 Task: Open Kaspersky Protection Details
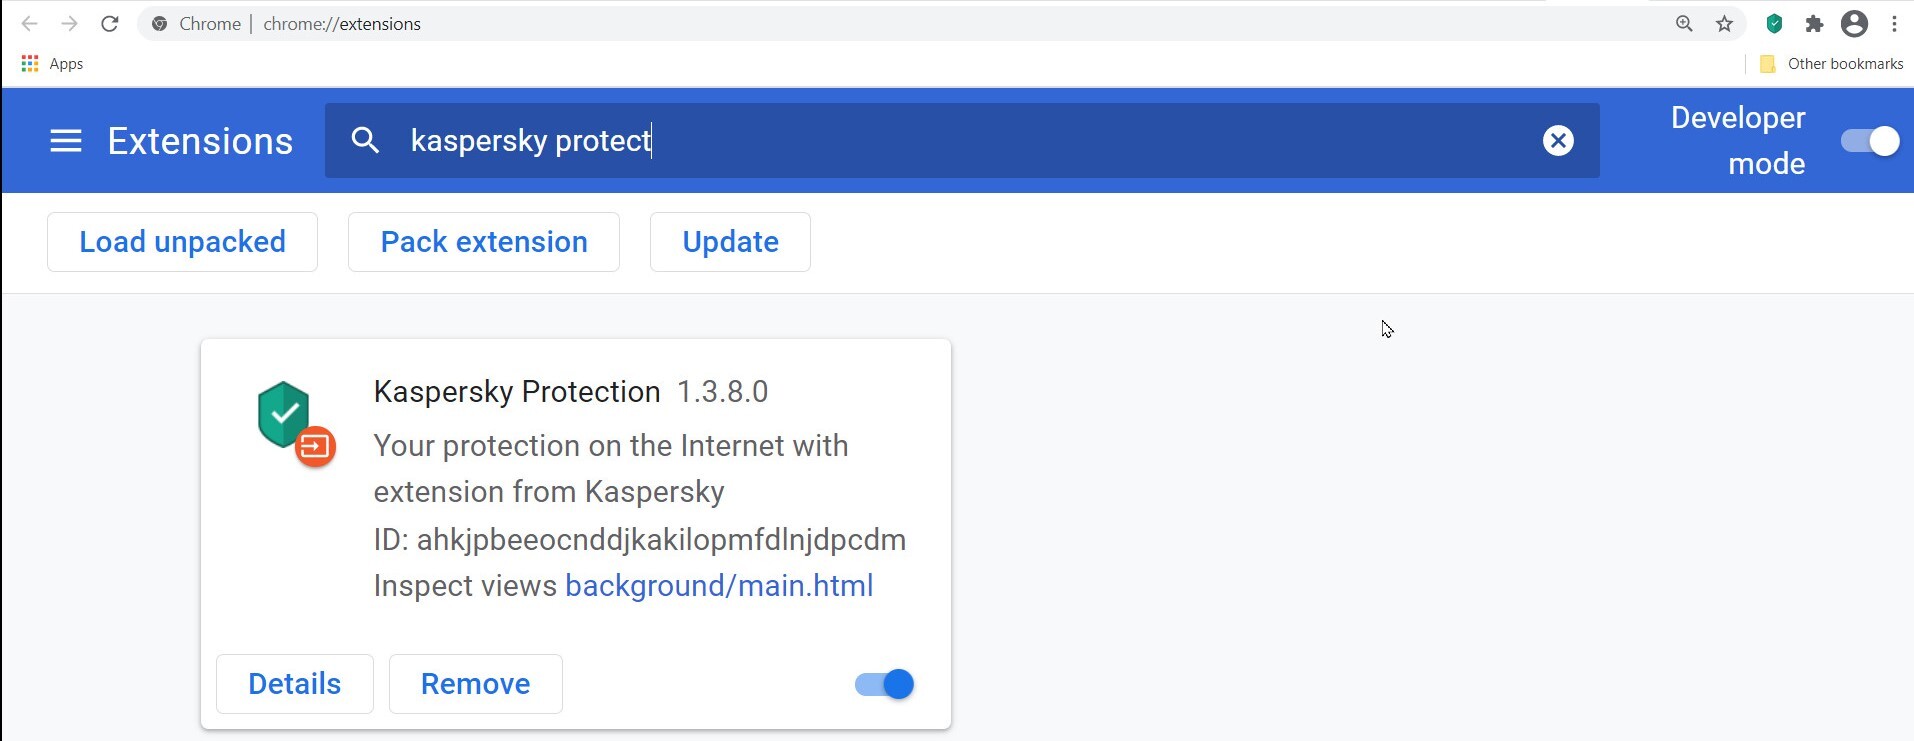pos(294,684)
